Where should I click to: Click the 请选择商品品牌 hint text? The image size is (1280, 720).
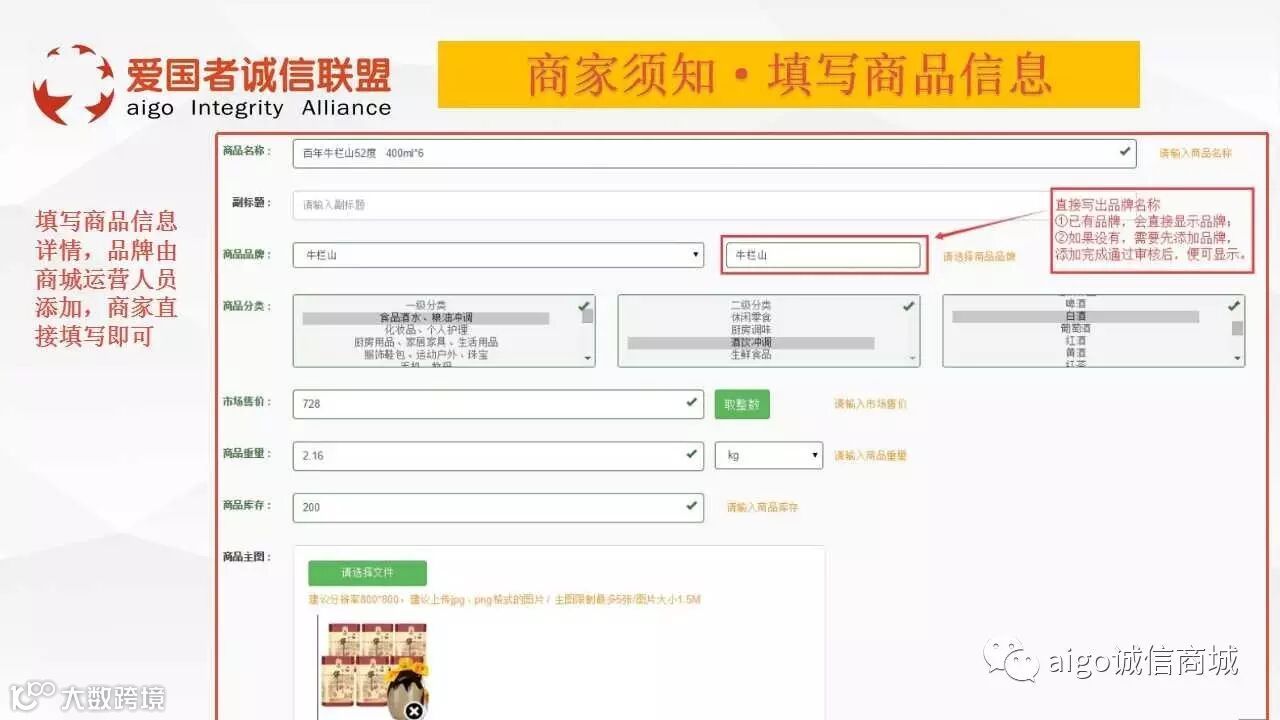click(979, 256)
